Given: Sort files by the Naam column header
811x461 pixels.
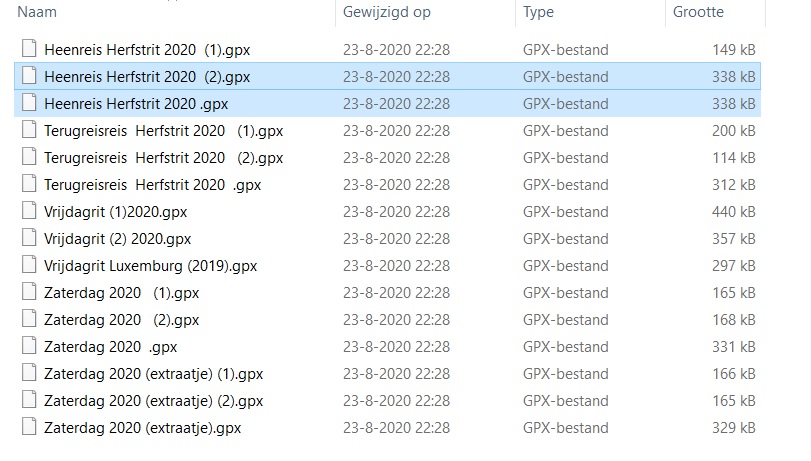Looking at the screenshot, I should click(37, 12).
